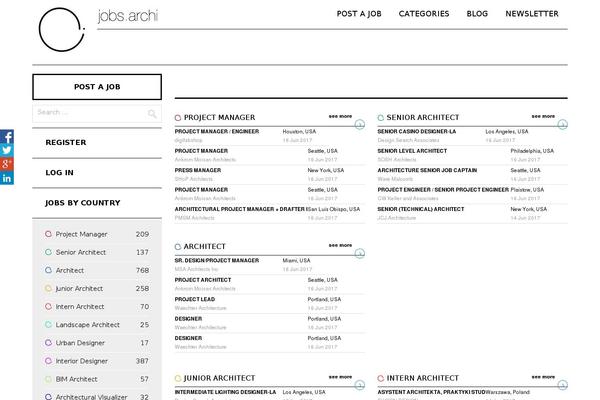Screen dimensions: 600x400
Task: Click see more for Senior Architect
Action: click(543, 116)
